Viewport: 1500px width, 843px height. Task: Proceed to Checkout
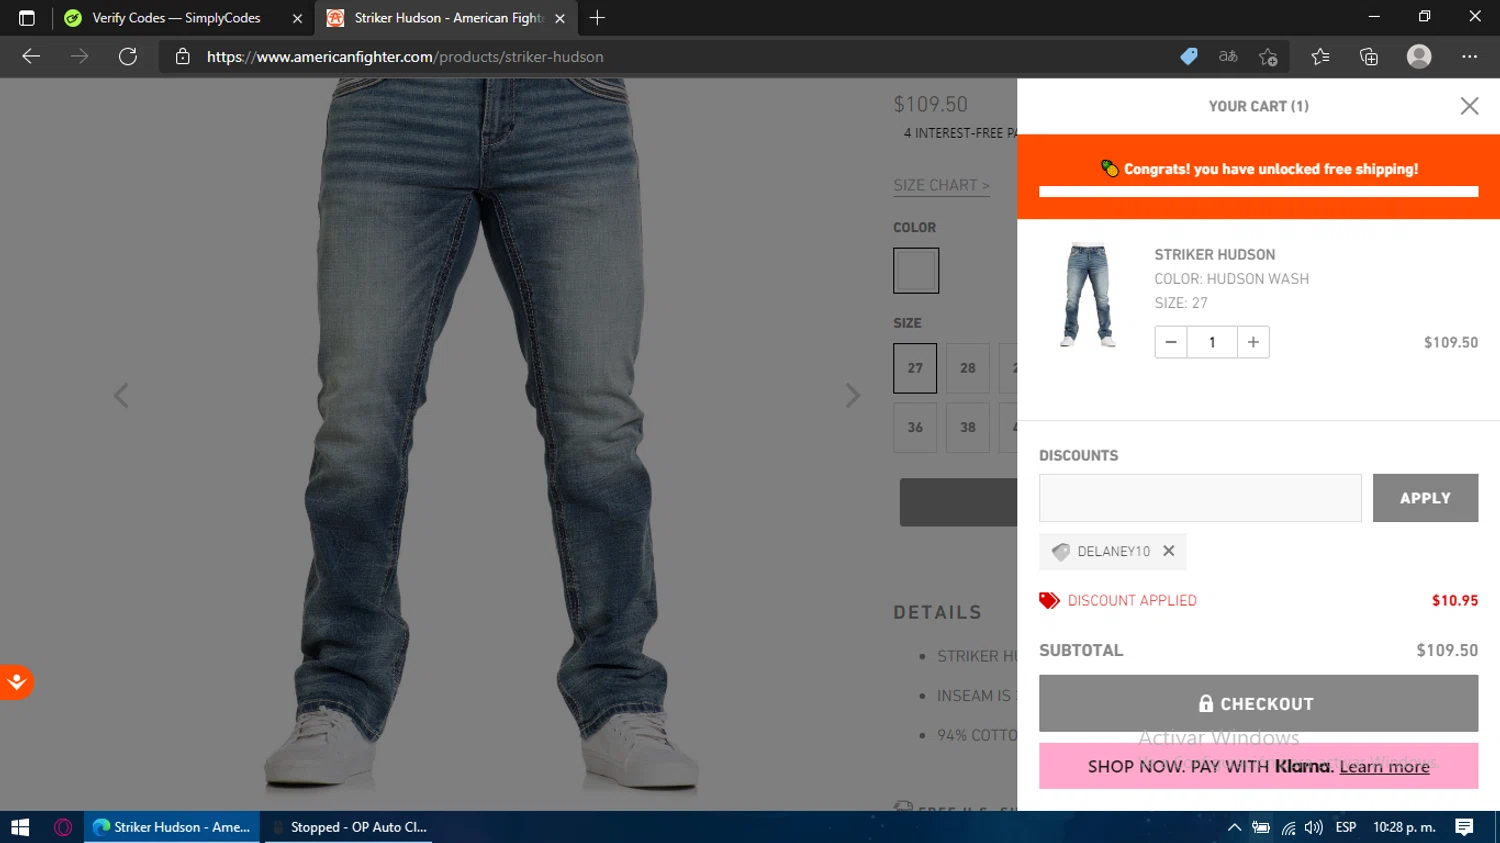1258,703
